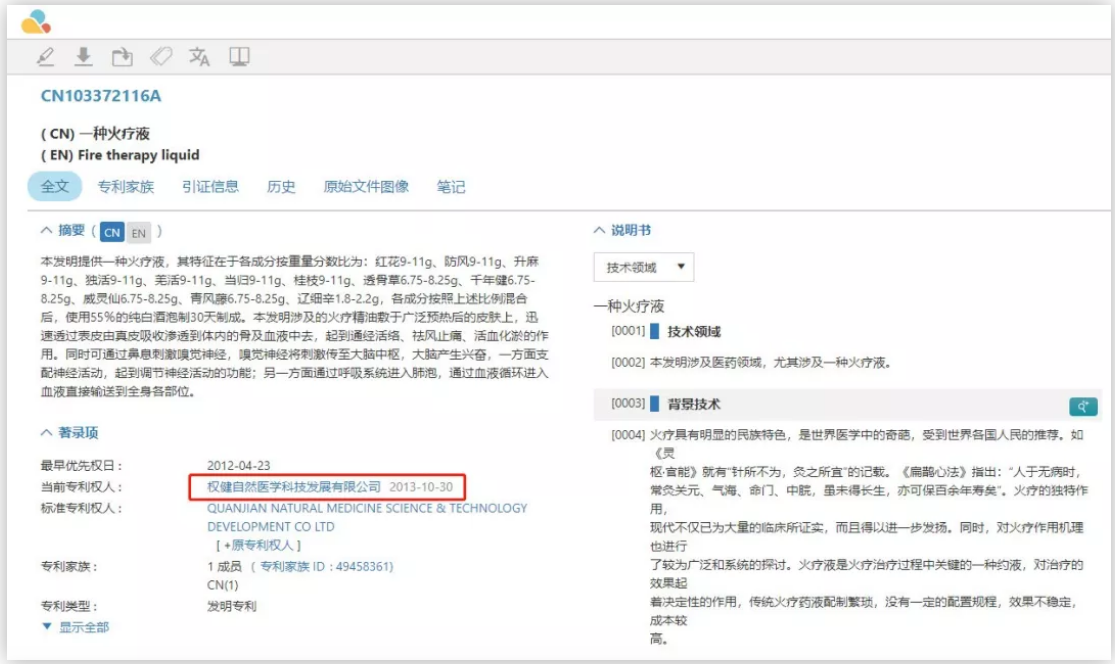Click the teal search icon beside 背景技术
Screen dimensions: 1115x664
[x=1083, y=405]
